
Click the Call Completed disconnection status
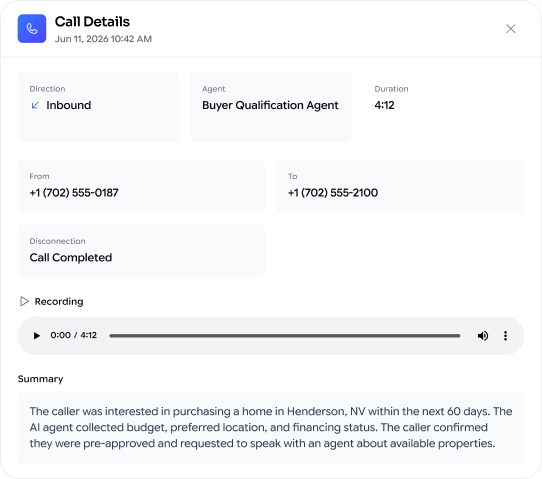71,257
